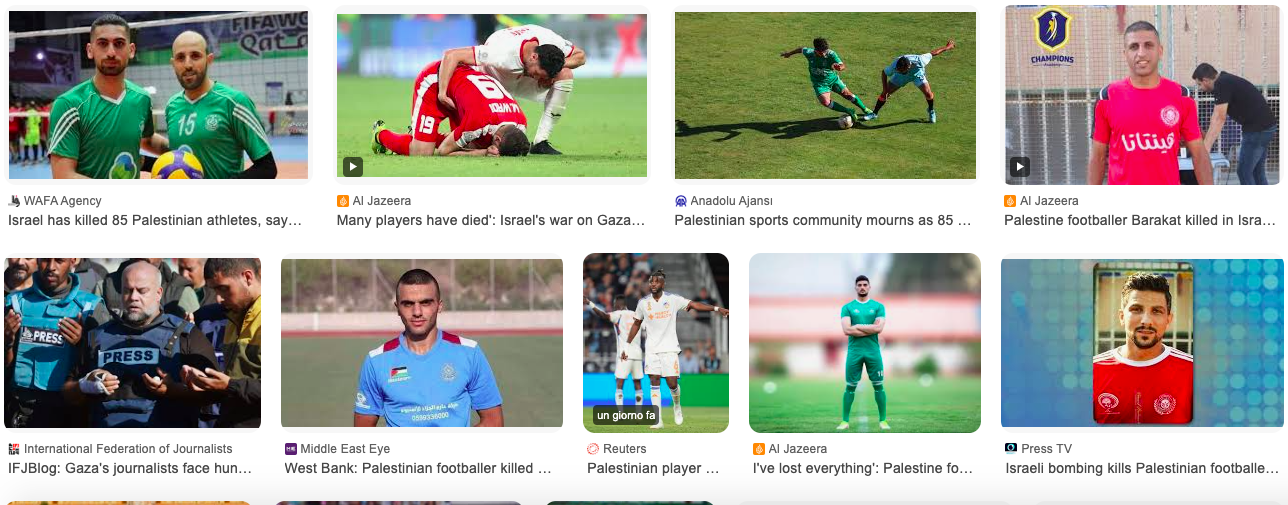Click the Middle East Eye favicon
The height and width of the screenshot is (505, 1288).
(x=291, y=449)
